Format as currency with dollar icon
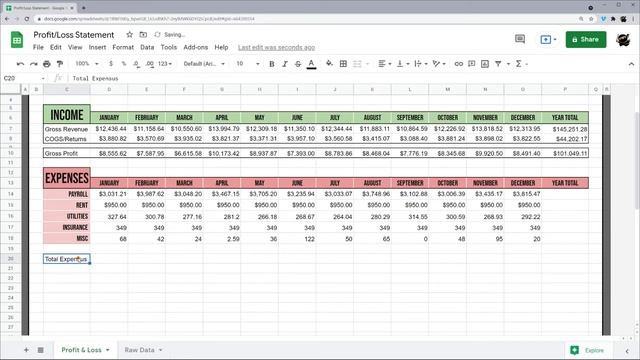Viewport: 640px width, 360px height. point(111,64)
